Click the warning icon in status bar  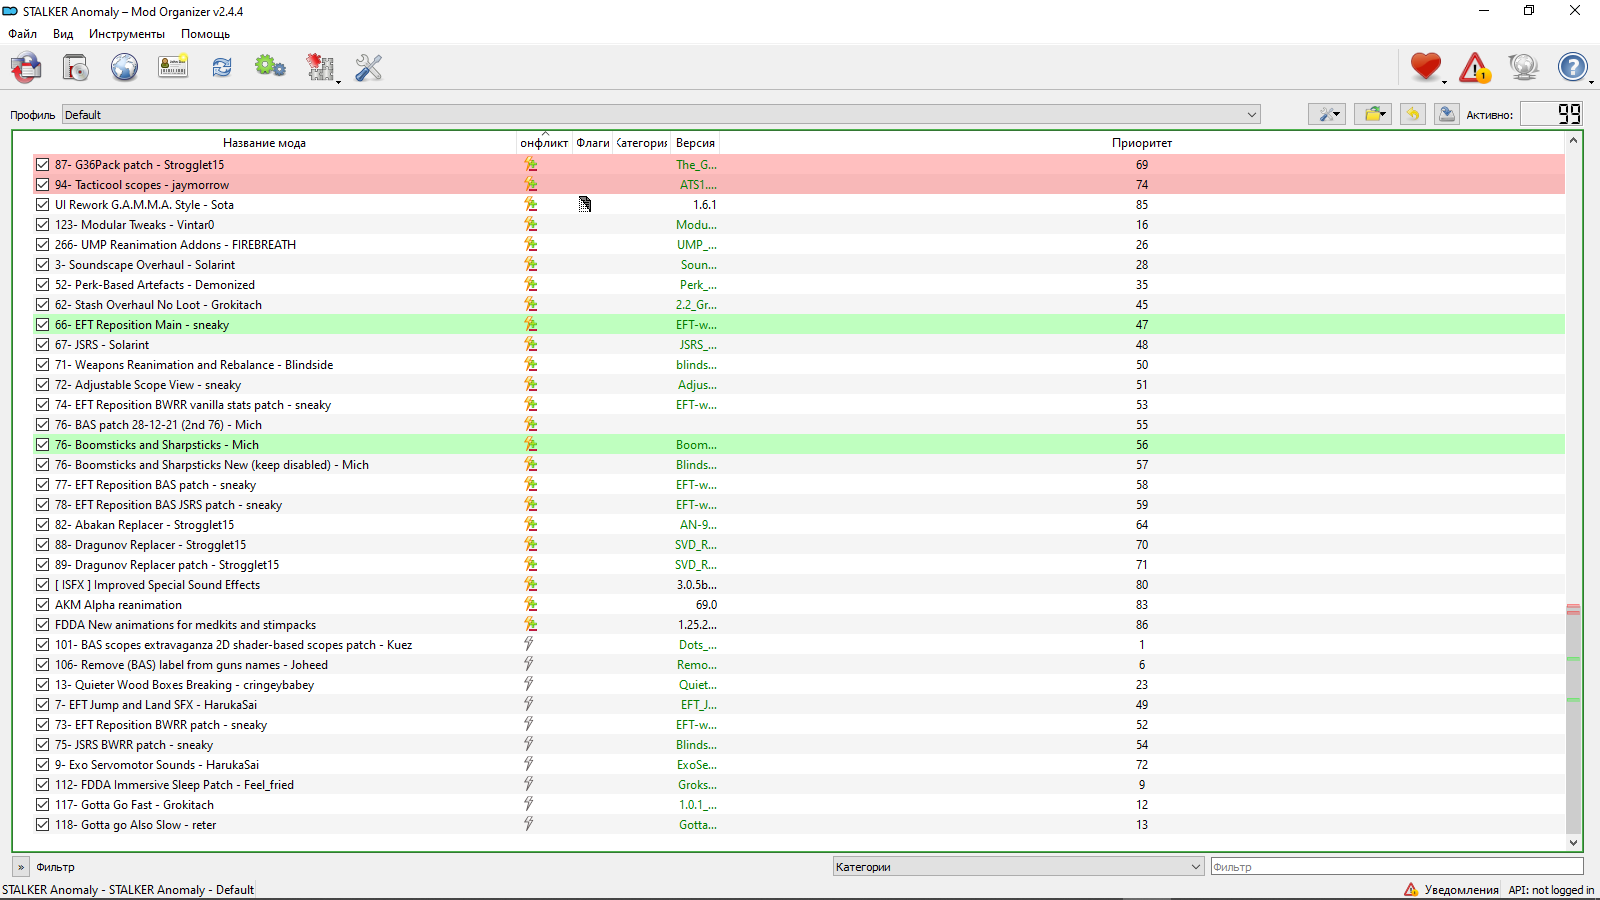pos(1411,889)
